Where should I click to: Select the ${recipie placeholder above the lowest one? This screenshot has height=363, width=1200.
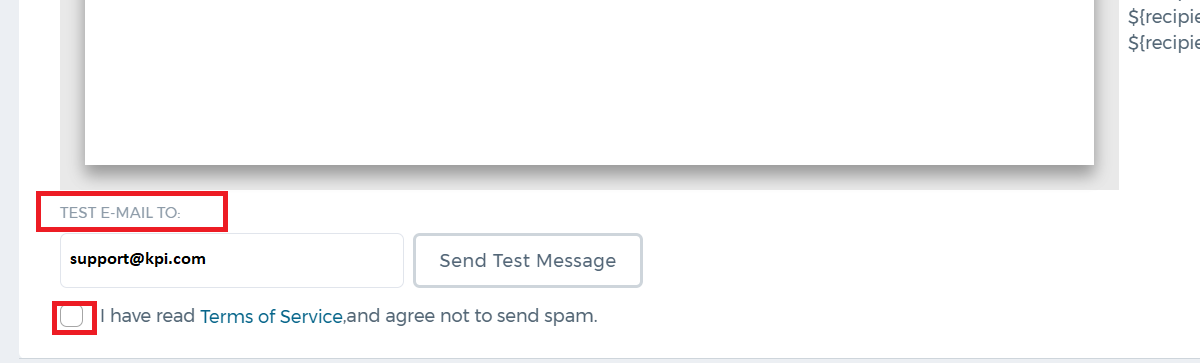tap(1164, 17)
